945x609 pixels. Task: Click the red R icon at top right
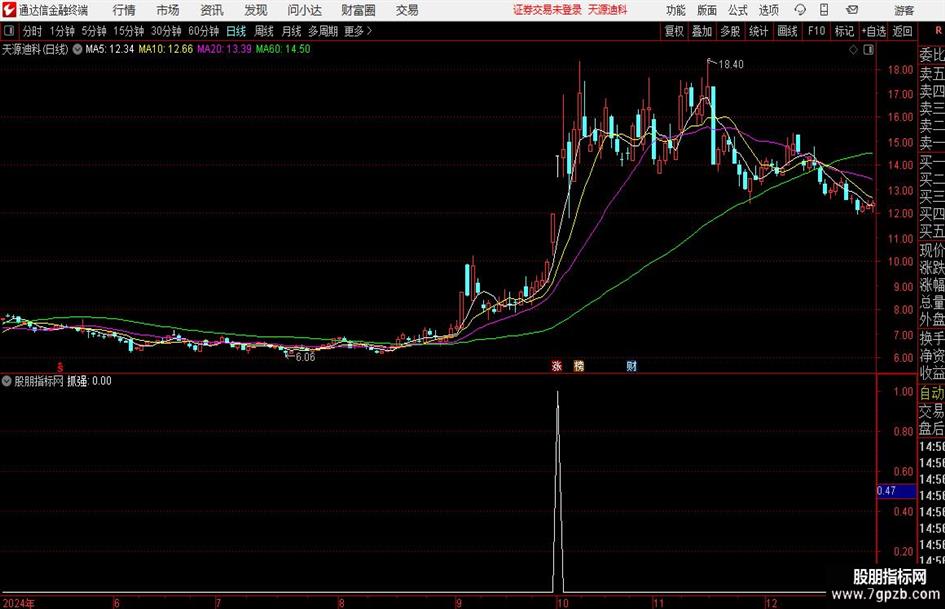click(938, 31)
